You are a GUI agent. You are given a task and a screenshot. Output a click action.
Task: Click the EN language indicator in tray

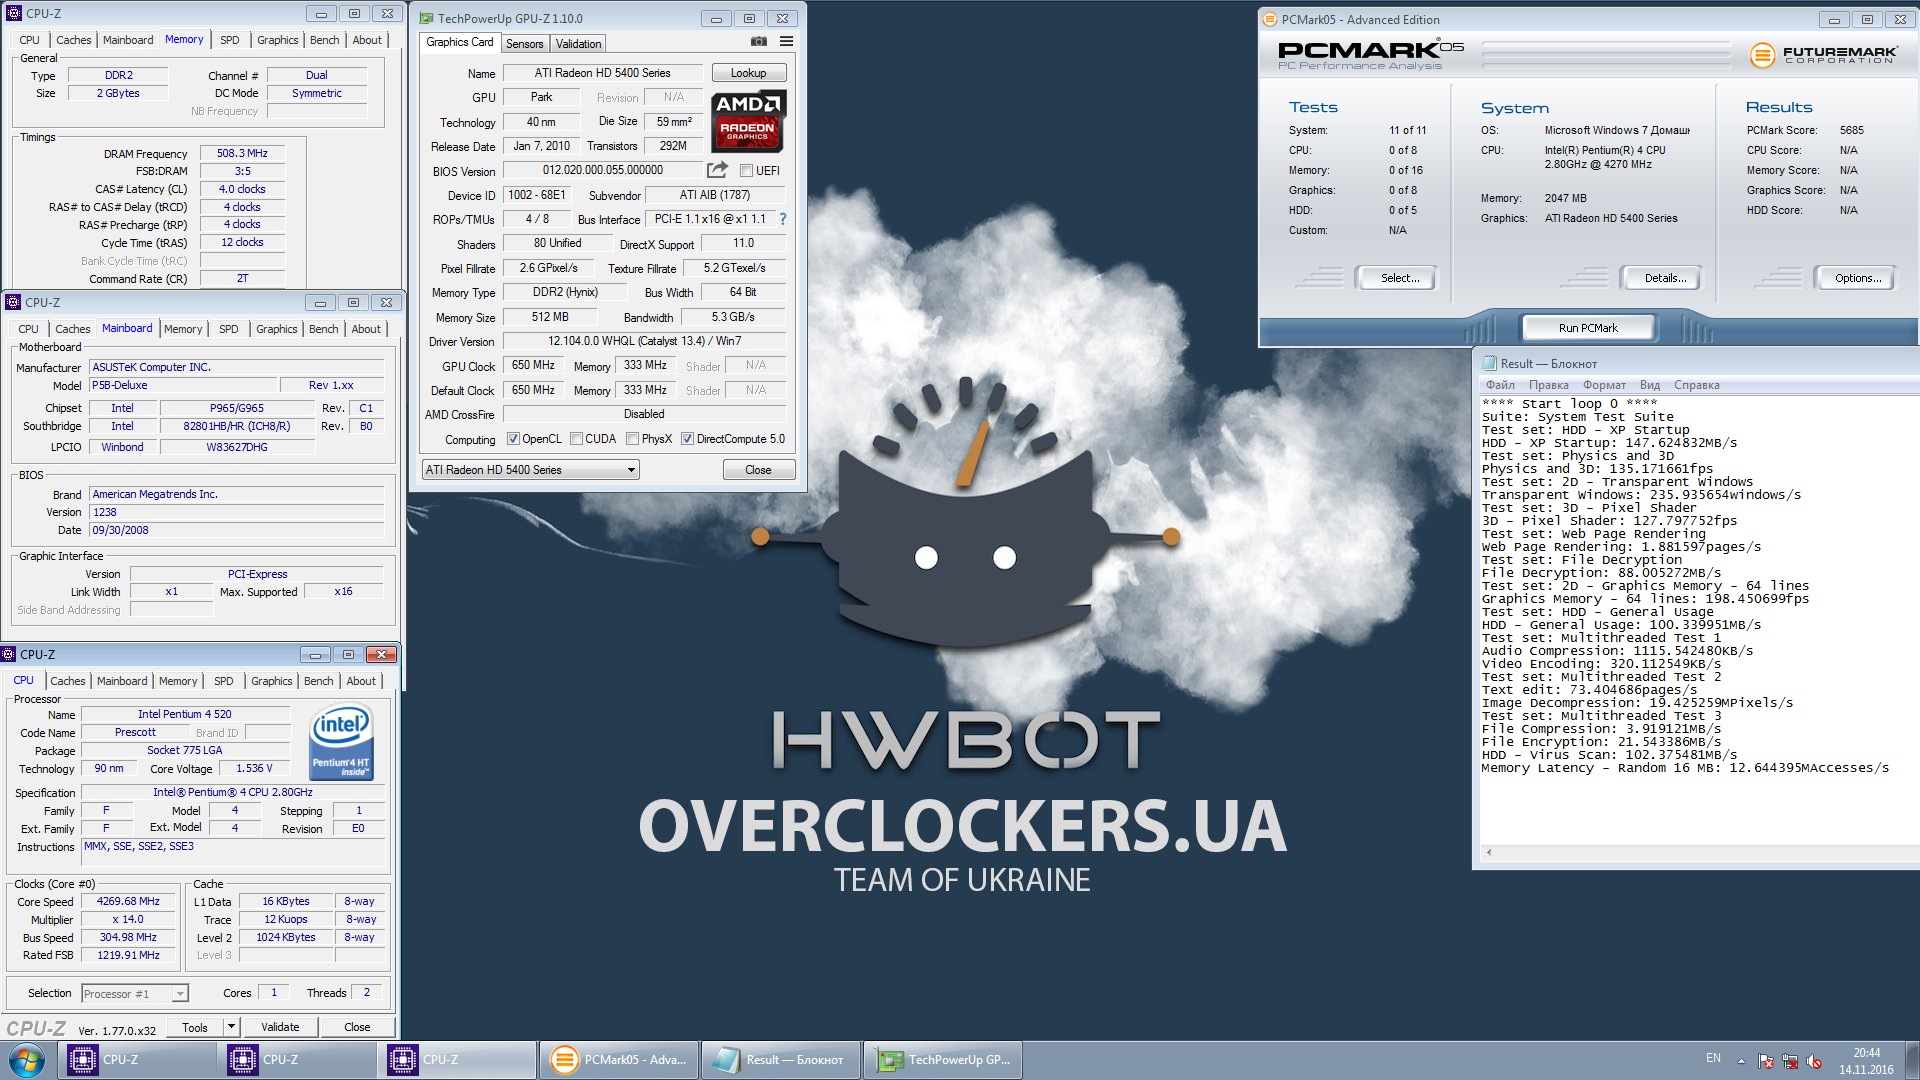coord(1713,1058)
